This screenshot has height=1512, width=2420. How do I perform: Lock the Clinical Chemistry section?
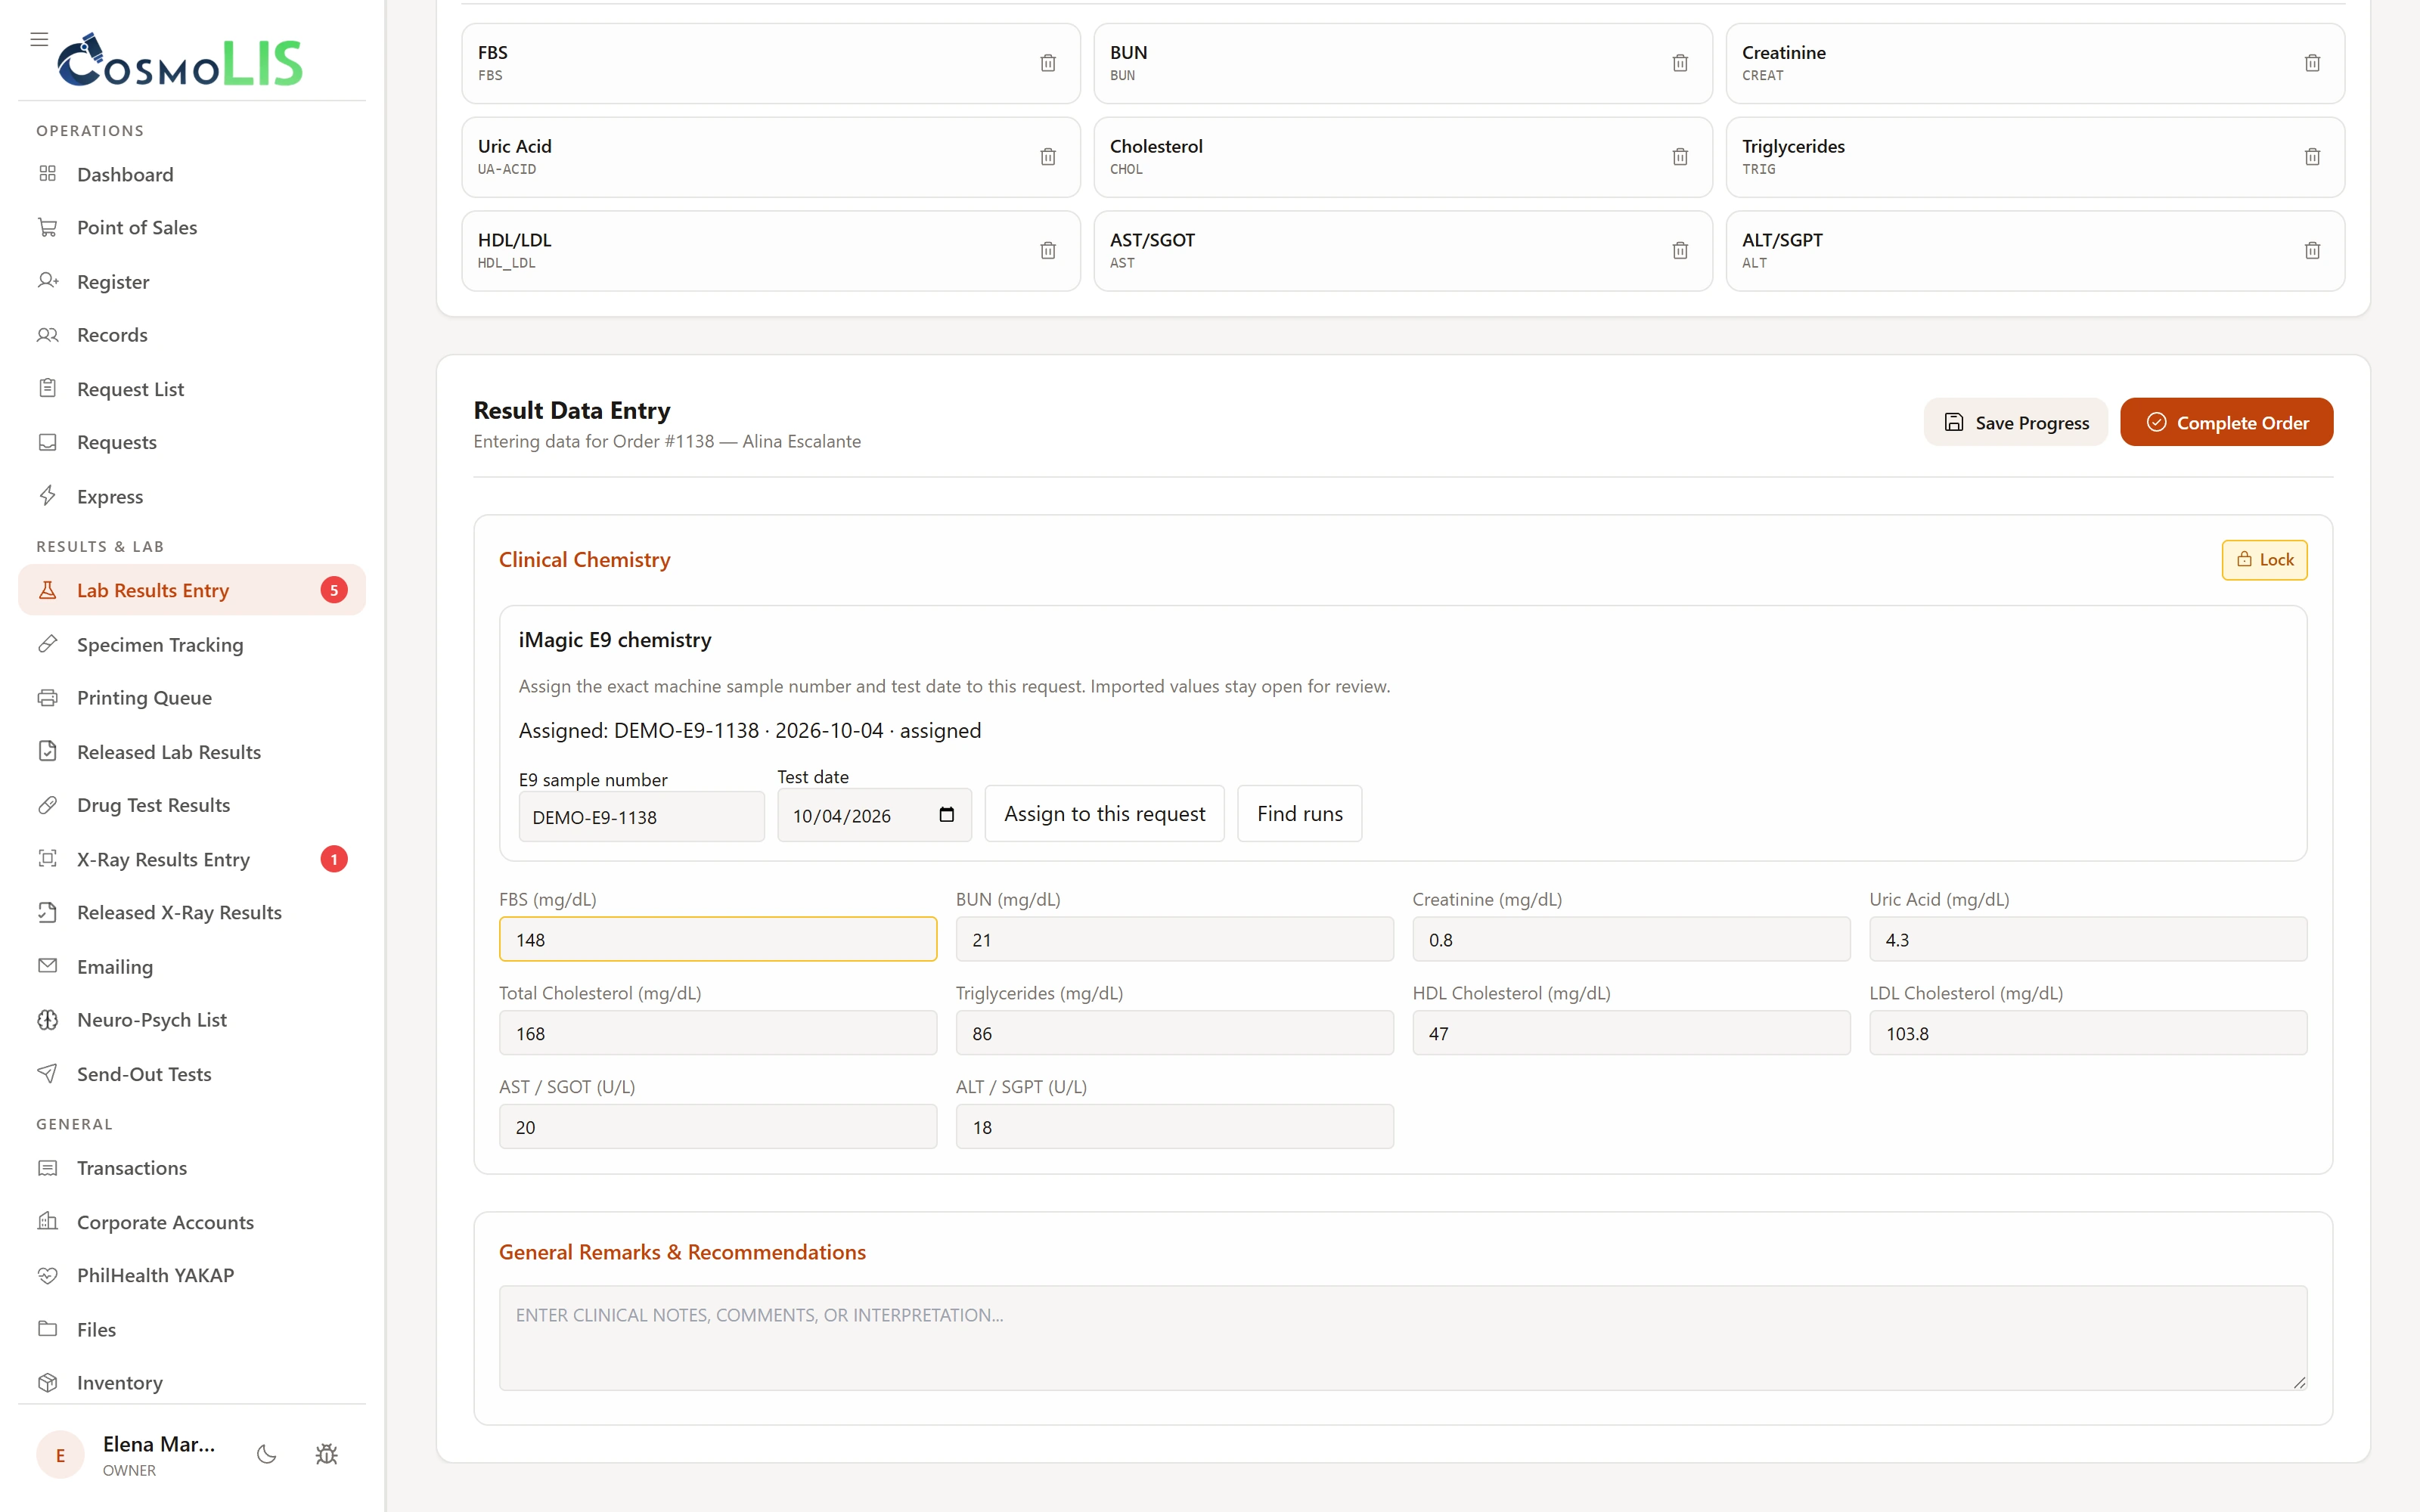click(2264, 560)
